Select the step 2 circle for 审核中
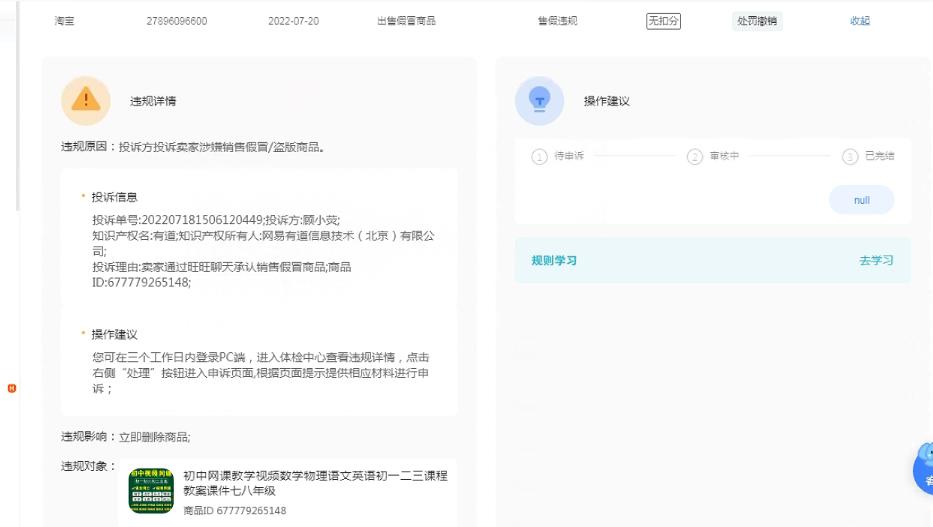Image resolution: width=933 pixels, height=527 pixels. (x=695, y=157)
